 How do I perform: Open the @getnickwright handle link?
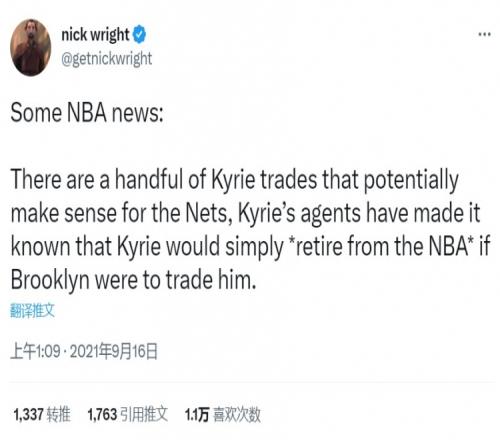pyautogui.click(x=107, y=59)
